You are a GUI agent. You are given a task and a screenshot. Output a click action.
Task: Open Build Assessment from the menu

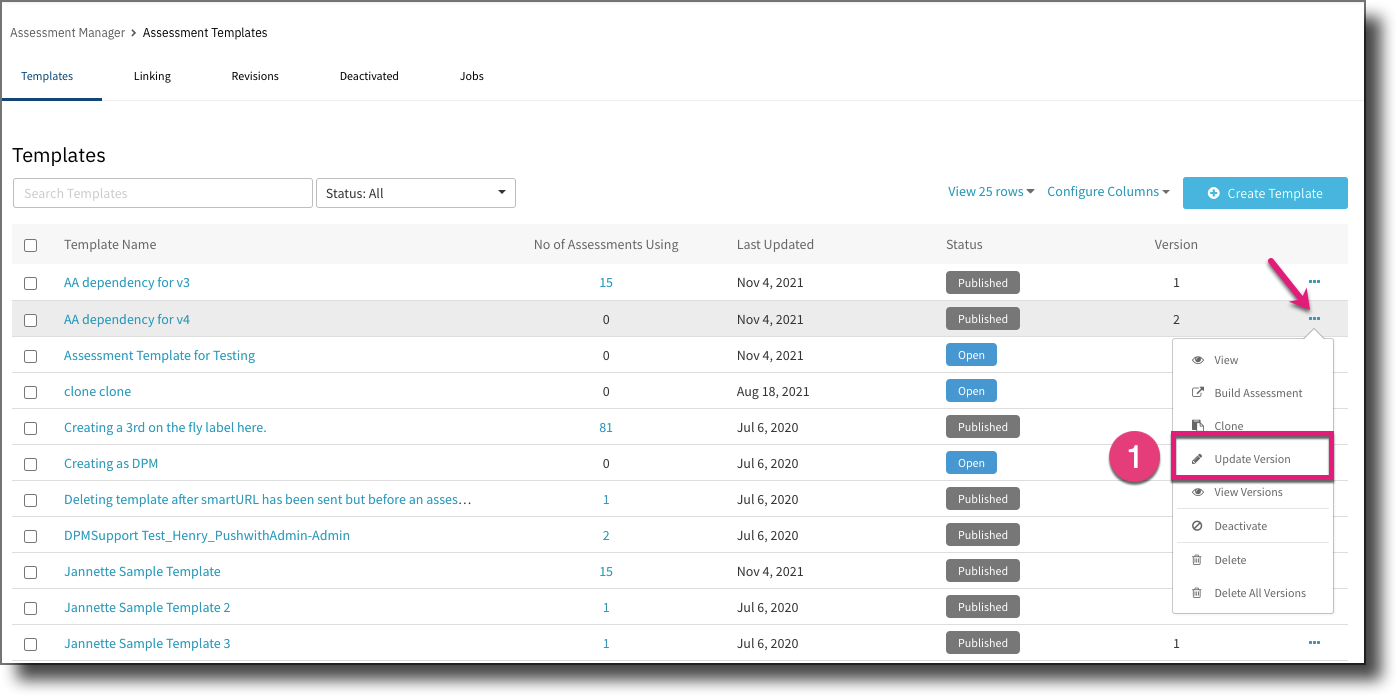(1256, 392)
